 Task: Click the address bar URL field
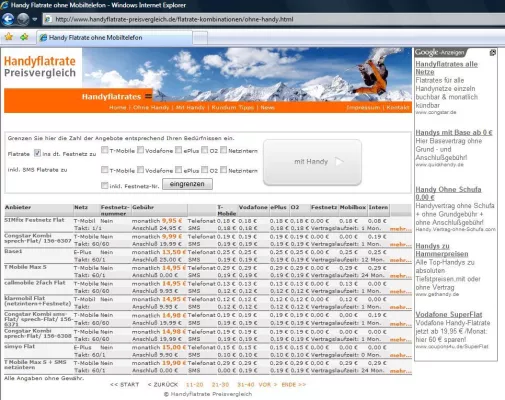pos(273,19)
